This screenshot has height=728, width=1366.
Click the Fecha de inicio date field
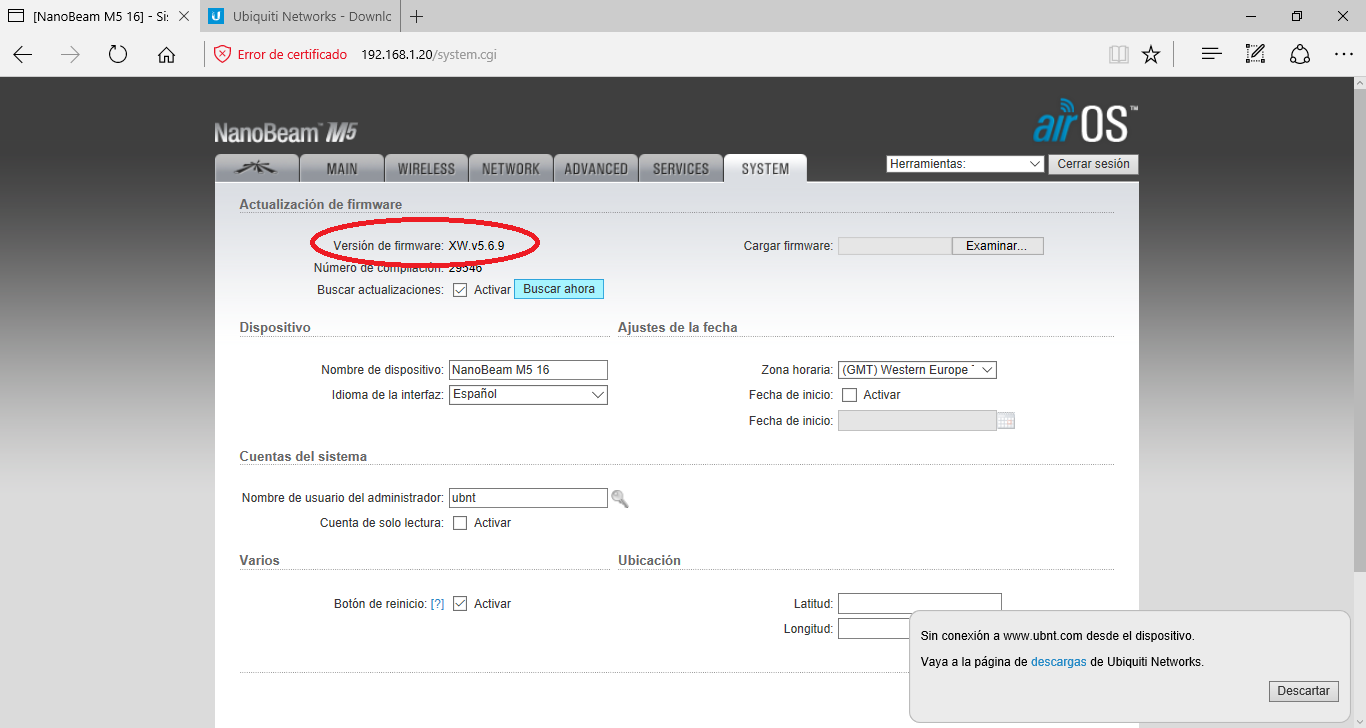pyautogui.click(x=917, y=421)
